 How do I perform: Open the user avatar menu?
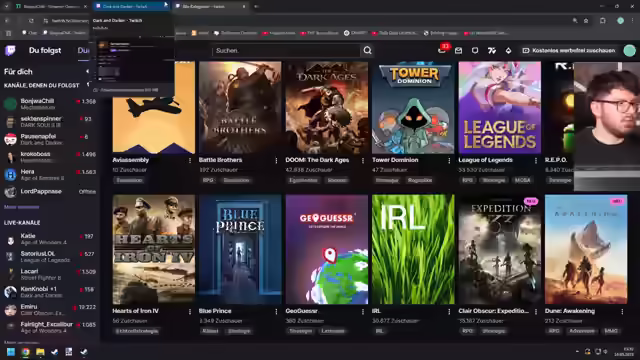[629, 51]
